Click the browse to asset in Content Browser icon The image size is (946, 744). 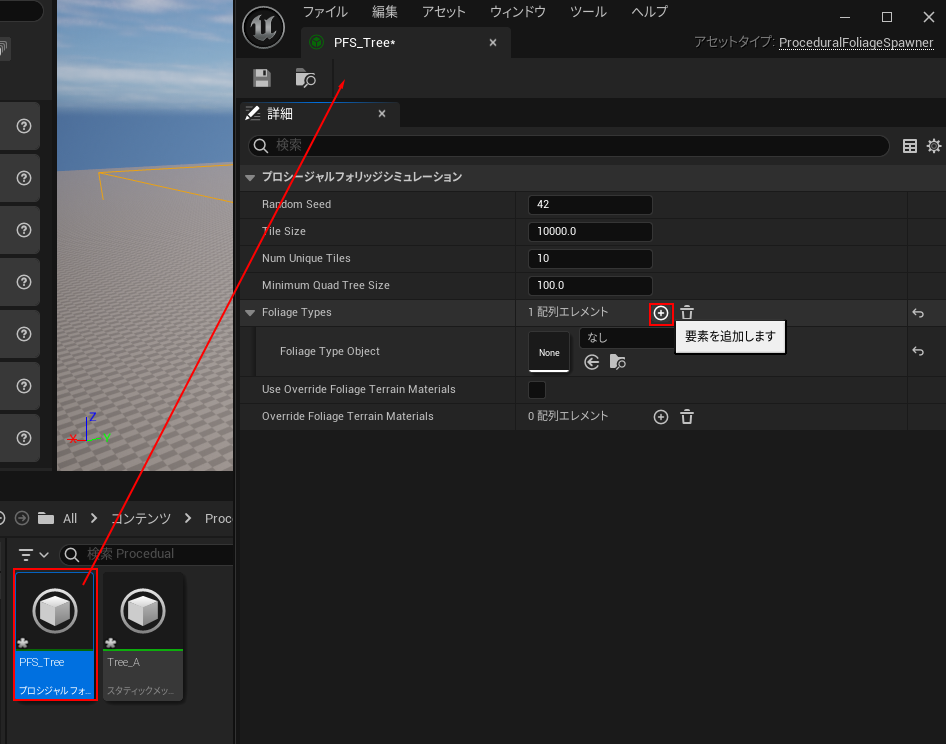coord(306,78)
